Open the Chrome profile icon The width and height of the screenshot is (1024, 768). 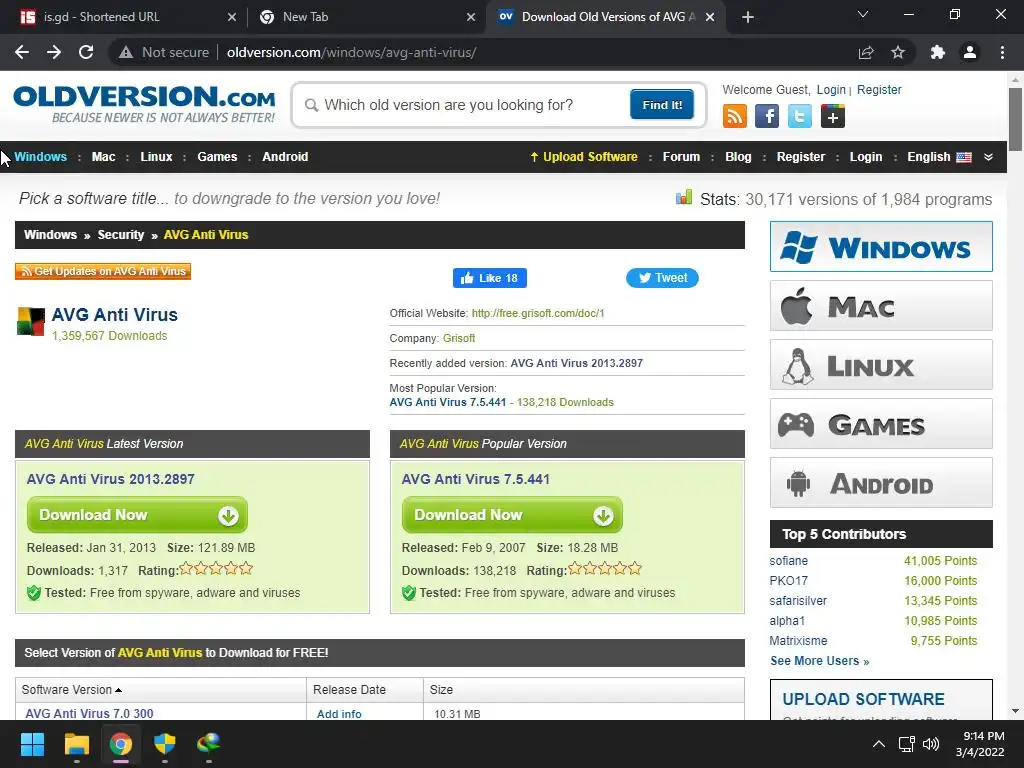970,52
